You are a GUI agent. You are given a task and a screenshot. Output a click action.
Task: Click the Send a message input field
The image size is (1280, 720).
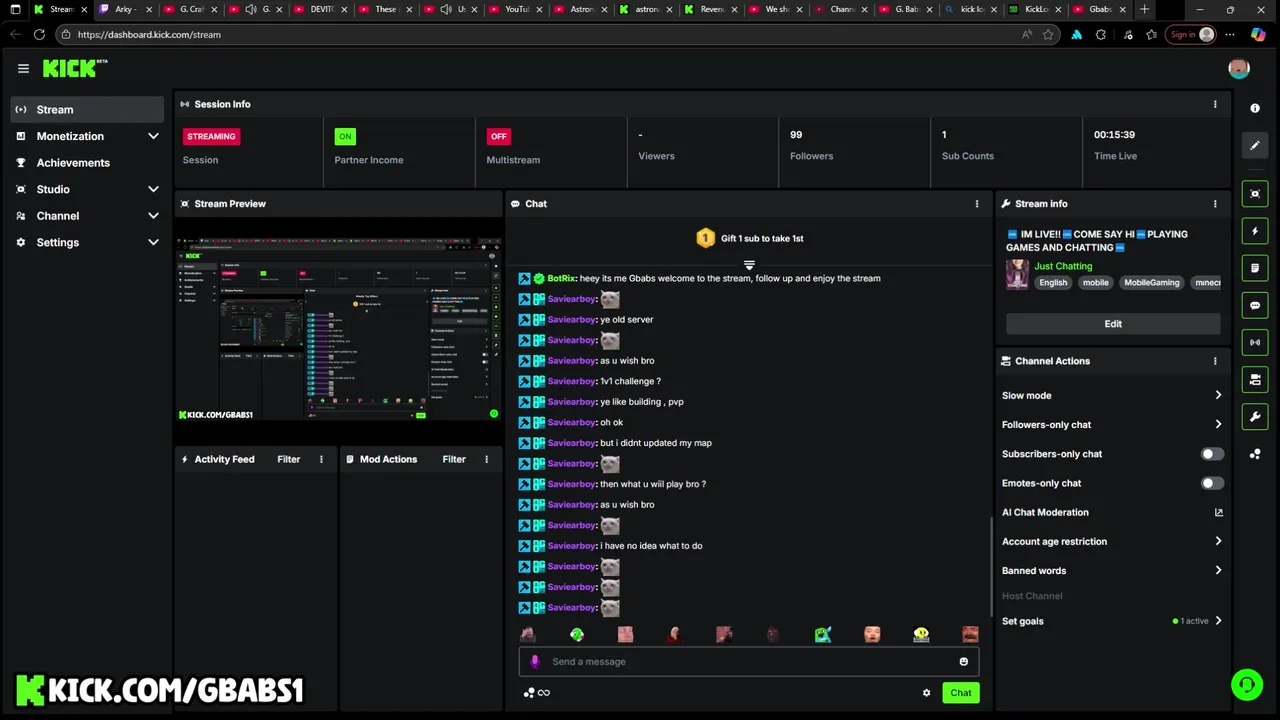[748, 661]
